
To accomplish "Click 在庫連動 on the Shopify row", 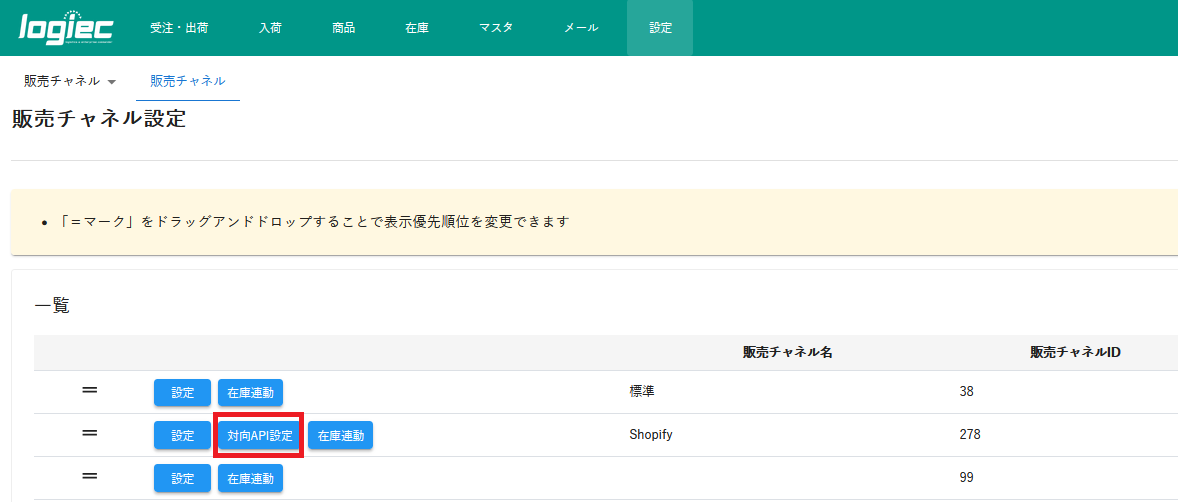I will point(340,436).
